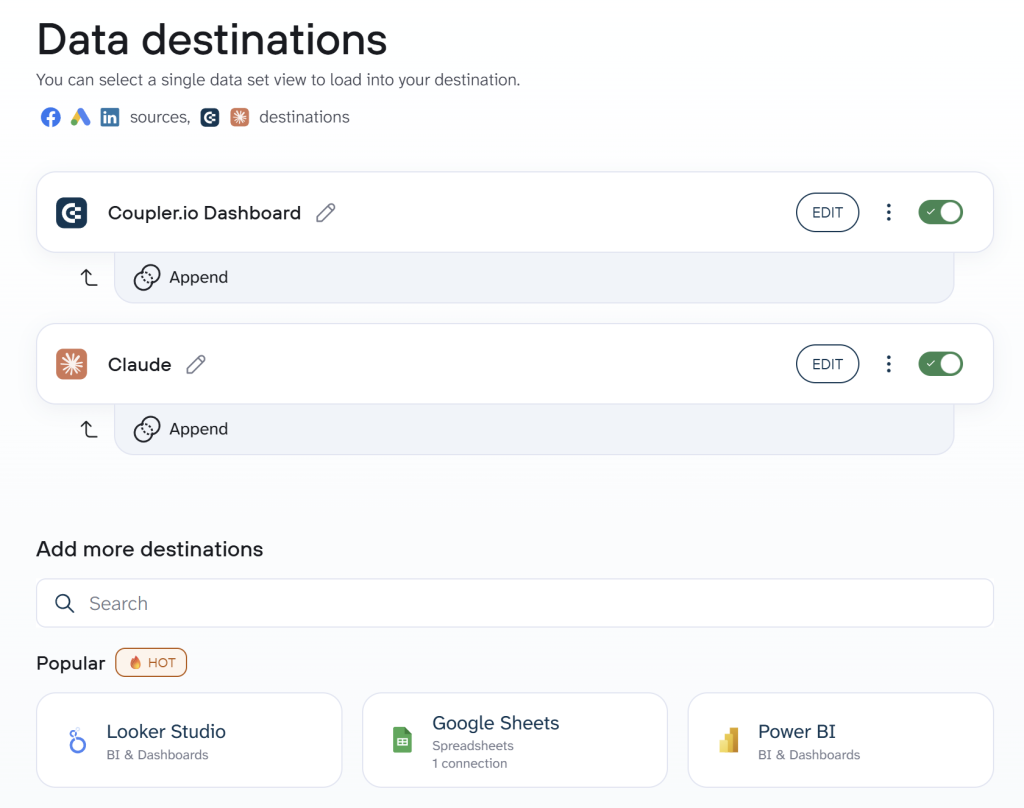Click the Coupler.io destination icon in summary row

210,118
